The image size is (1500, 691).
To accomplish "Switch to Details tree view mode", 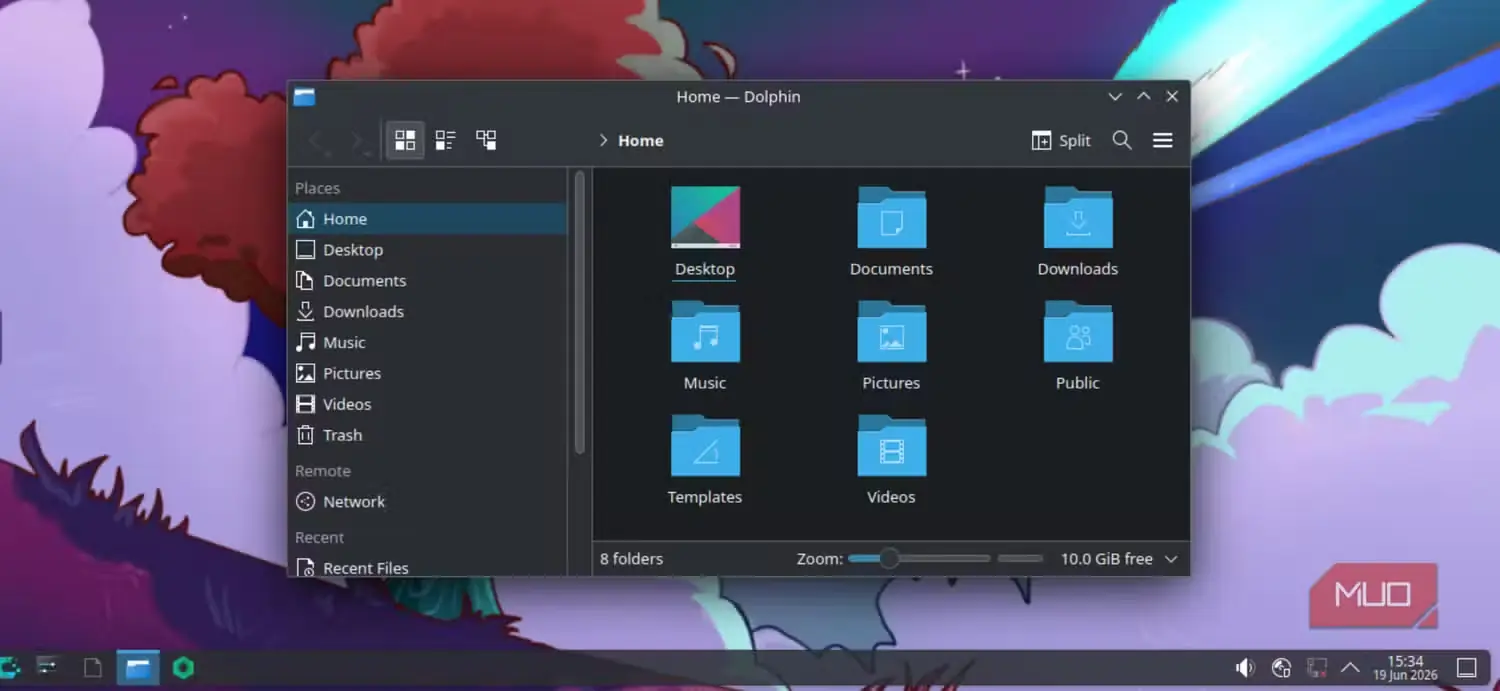I will (486, 140).
